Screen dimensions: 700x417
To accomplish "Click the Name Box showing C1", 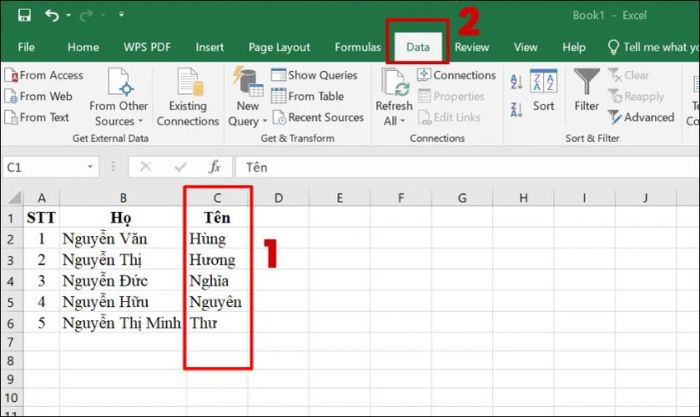I will click(44, 167).
